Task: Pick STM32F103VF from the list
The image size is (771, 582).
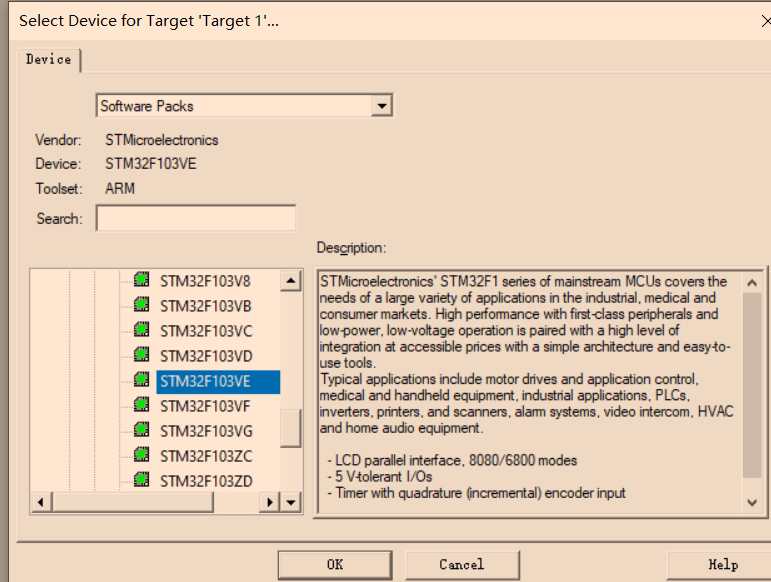Action: pyautogui.click(x=205, y=407)
